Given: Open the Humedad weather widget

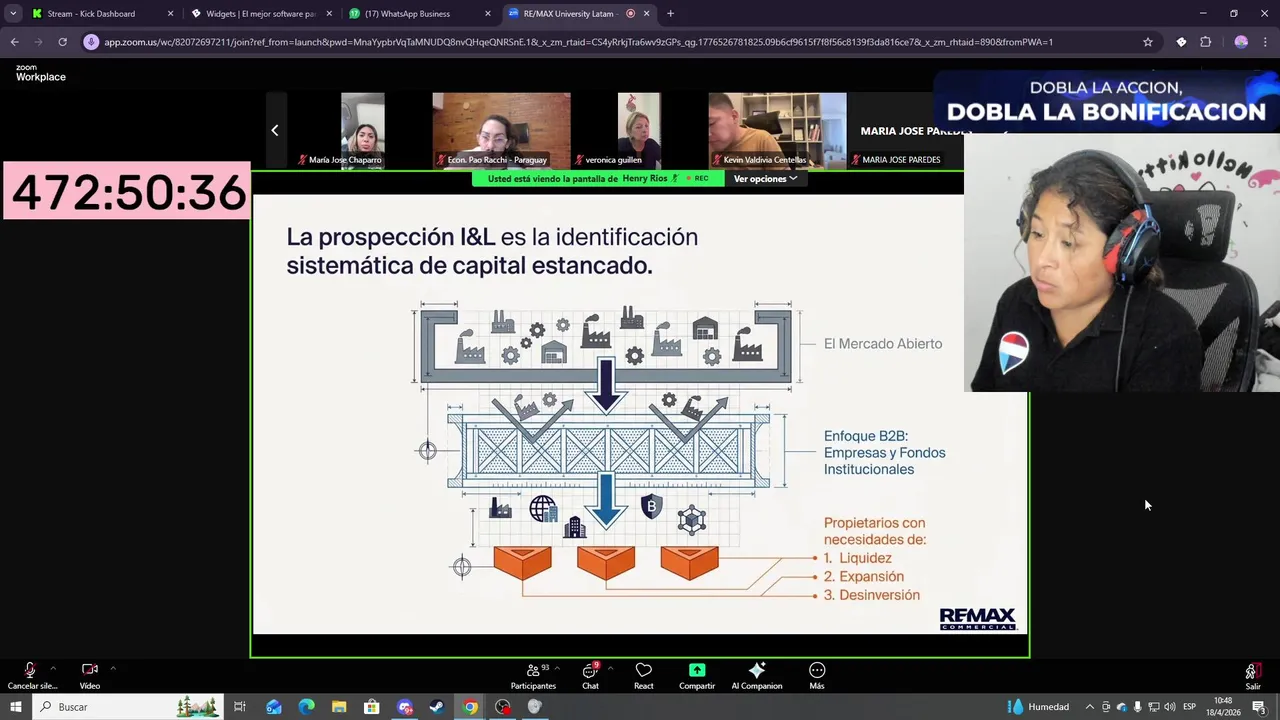Looking at the screenshot, I should [1040, 707].
